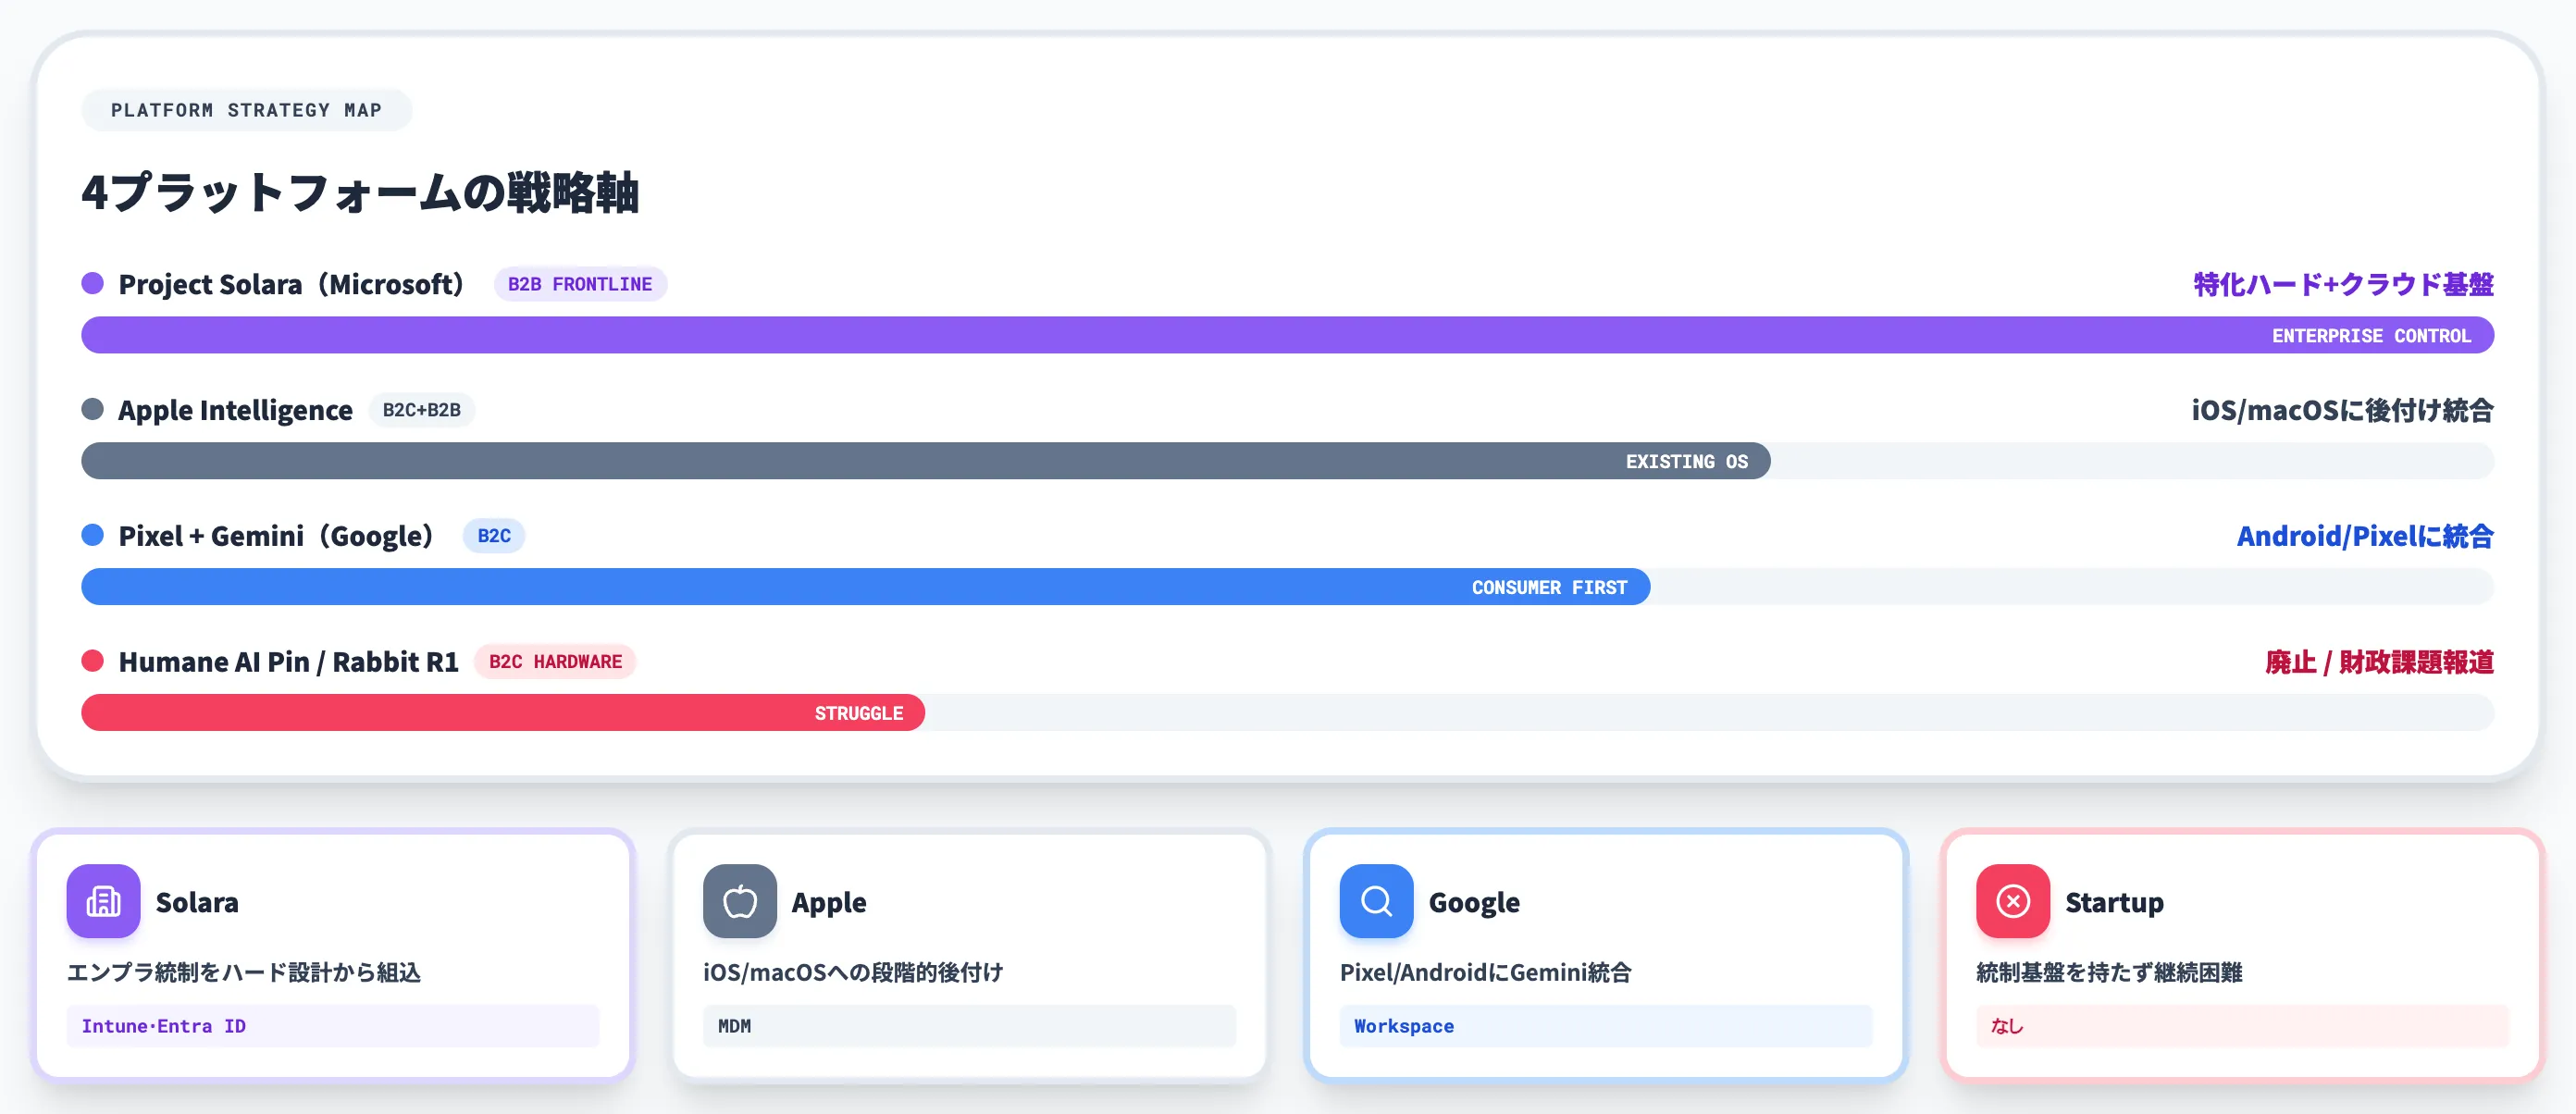Click the blue dot beside Pixel + Gemini
Screen dimensions: 2576x1114
(93, 535)
